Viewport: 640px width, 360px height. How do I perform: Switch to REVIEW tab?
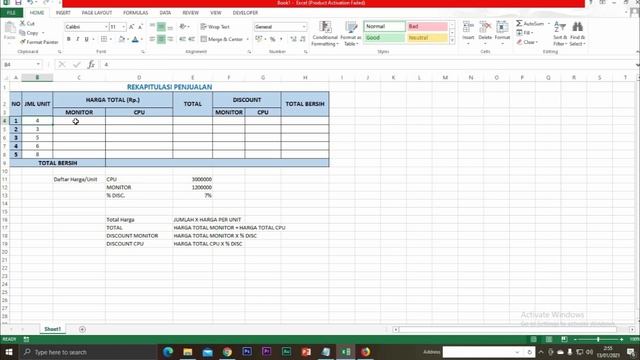tap(190, 13)
